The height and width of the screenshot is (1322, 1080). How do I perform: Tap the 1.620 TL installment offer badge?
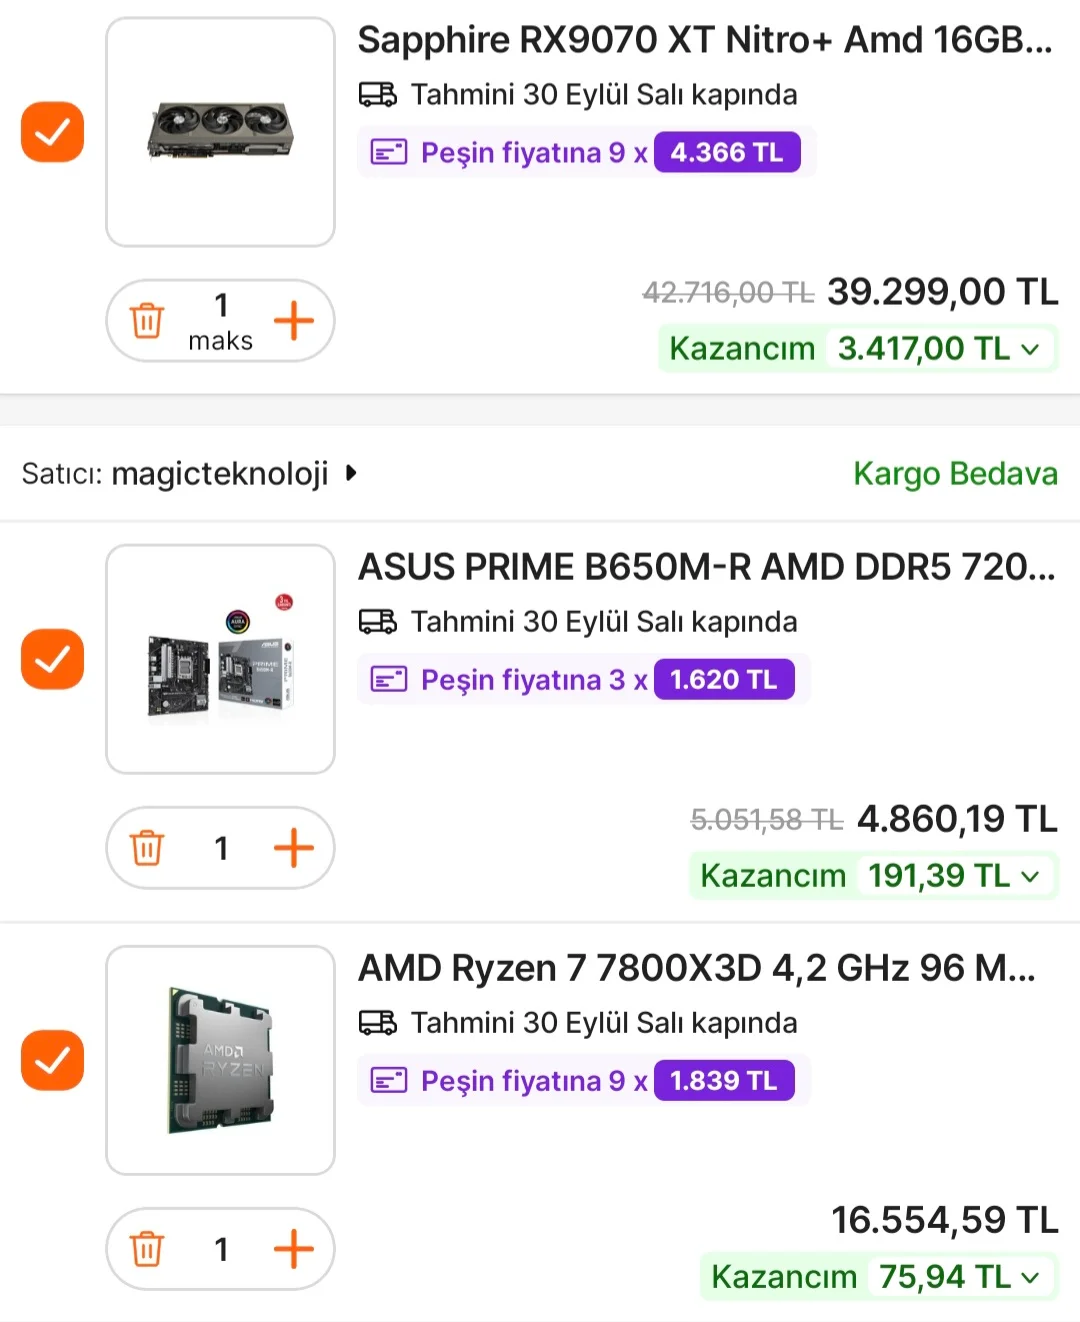(723, 680)
